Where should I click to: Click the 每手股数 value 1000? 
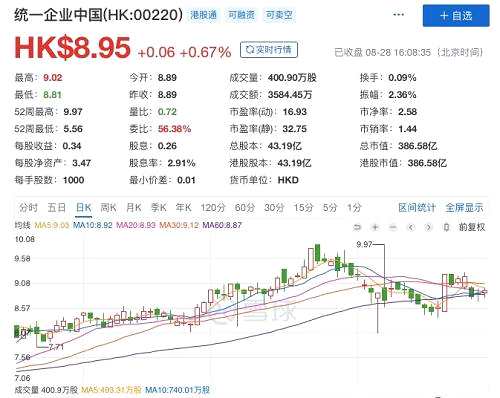pos(74,180)
